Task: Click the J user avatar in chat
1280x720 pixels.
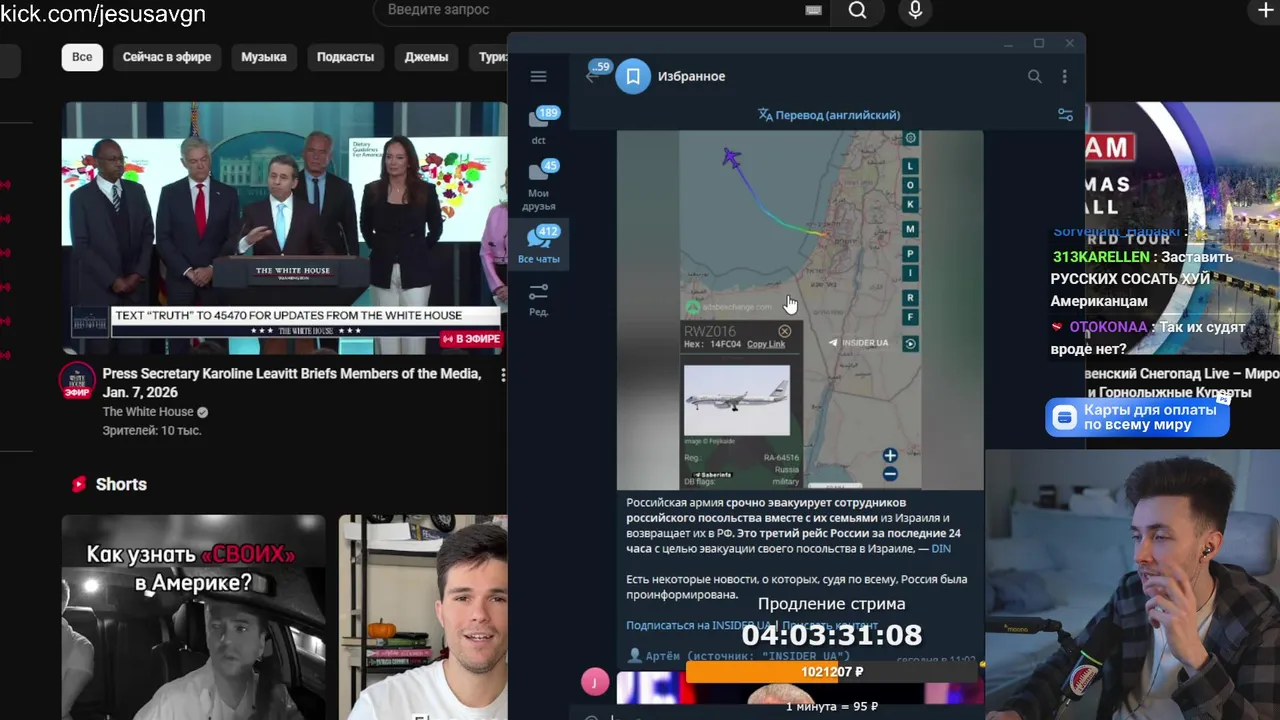Action: point(595,682)
